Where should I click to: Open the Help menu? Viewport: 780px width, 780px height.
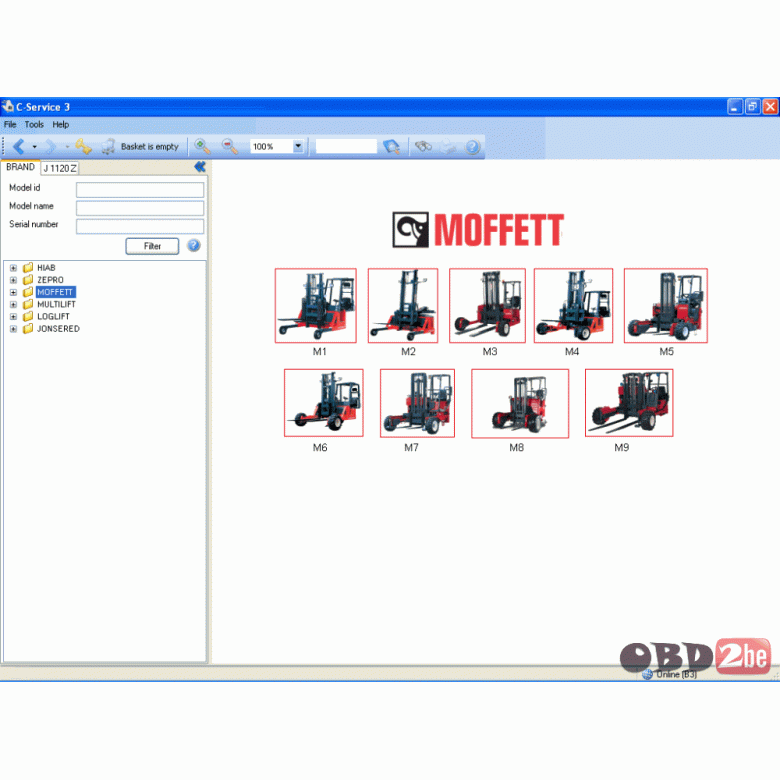coord(61,124)
